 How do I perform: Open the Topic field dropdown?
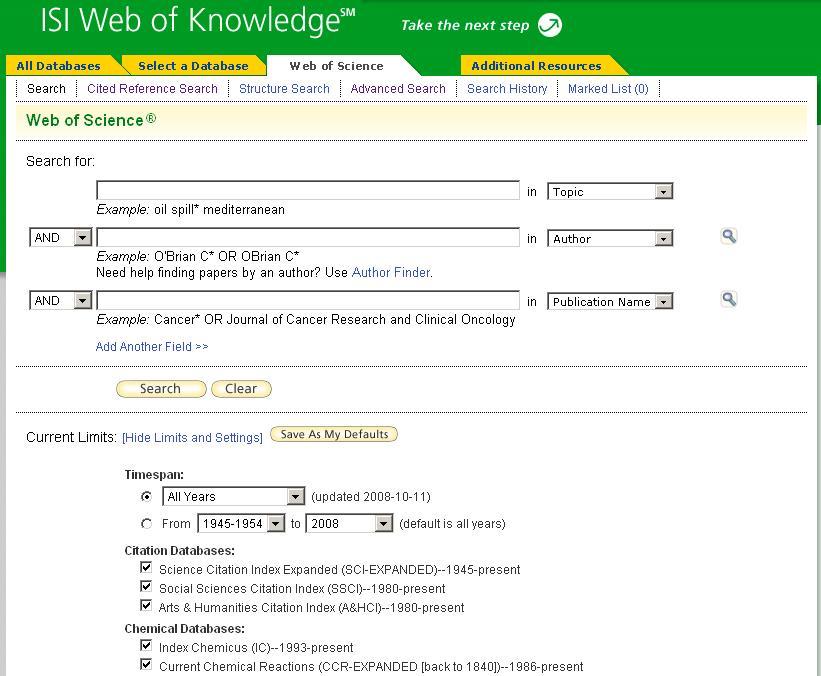pyautogui.click(x=610, y=192)
